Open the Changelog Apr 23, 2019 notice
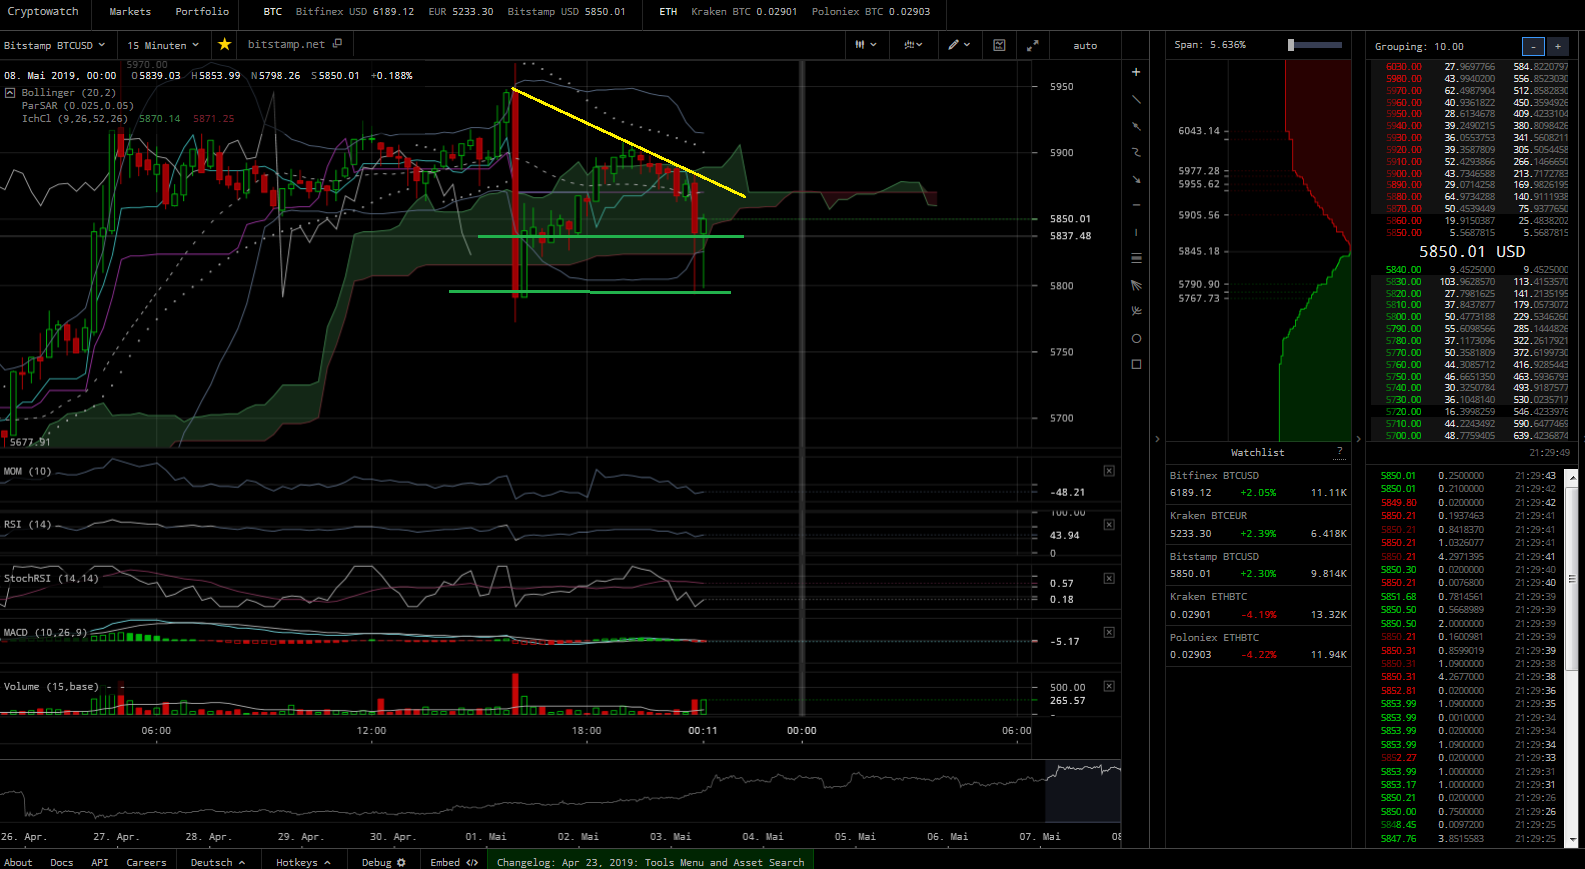 click(650, 862)
